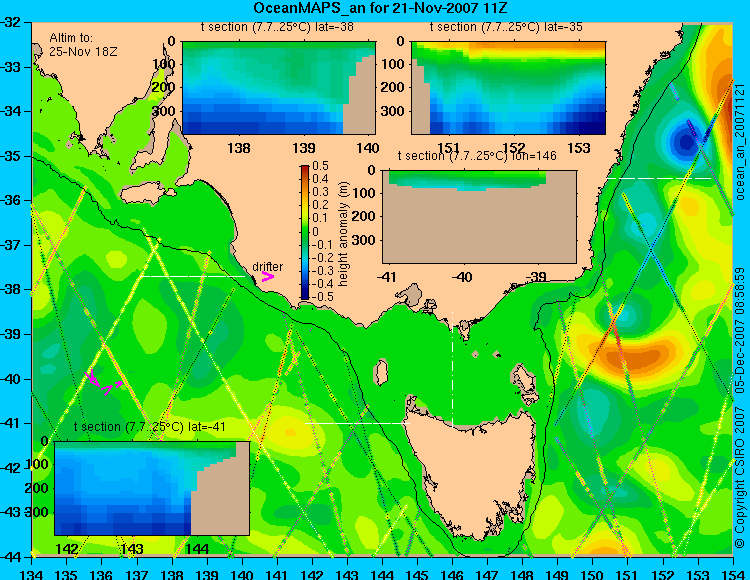The height and width of the screenshot is (580, 750).
Task: Click the 0.5 value on the color scale
Action: pyautogui.click(x=320, y=166)
